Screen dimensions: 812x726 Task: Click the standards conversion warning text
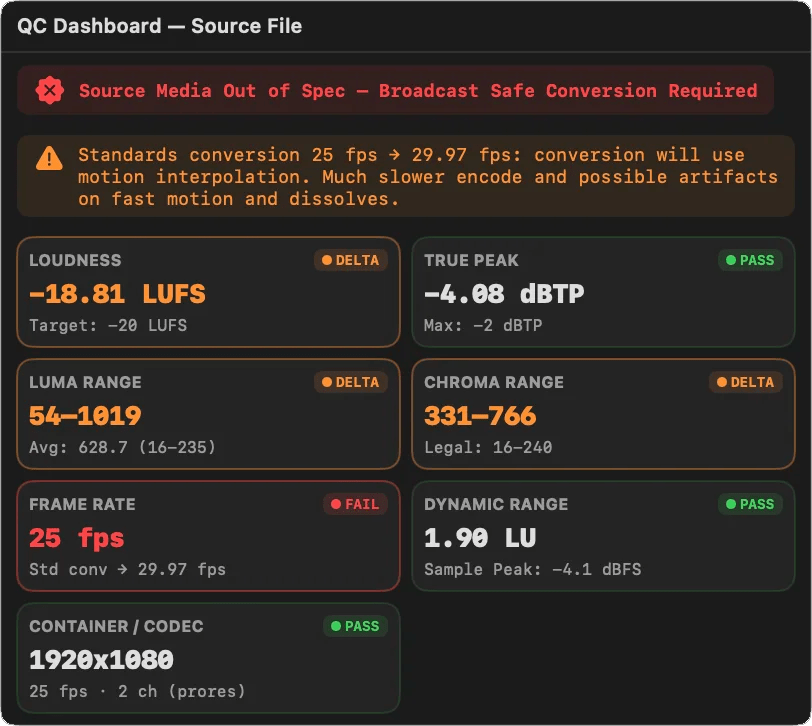point(428,177)
